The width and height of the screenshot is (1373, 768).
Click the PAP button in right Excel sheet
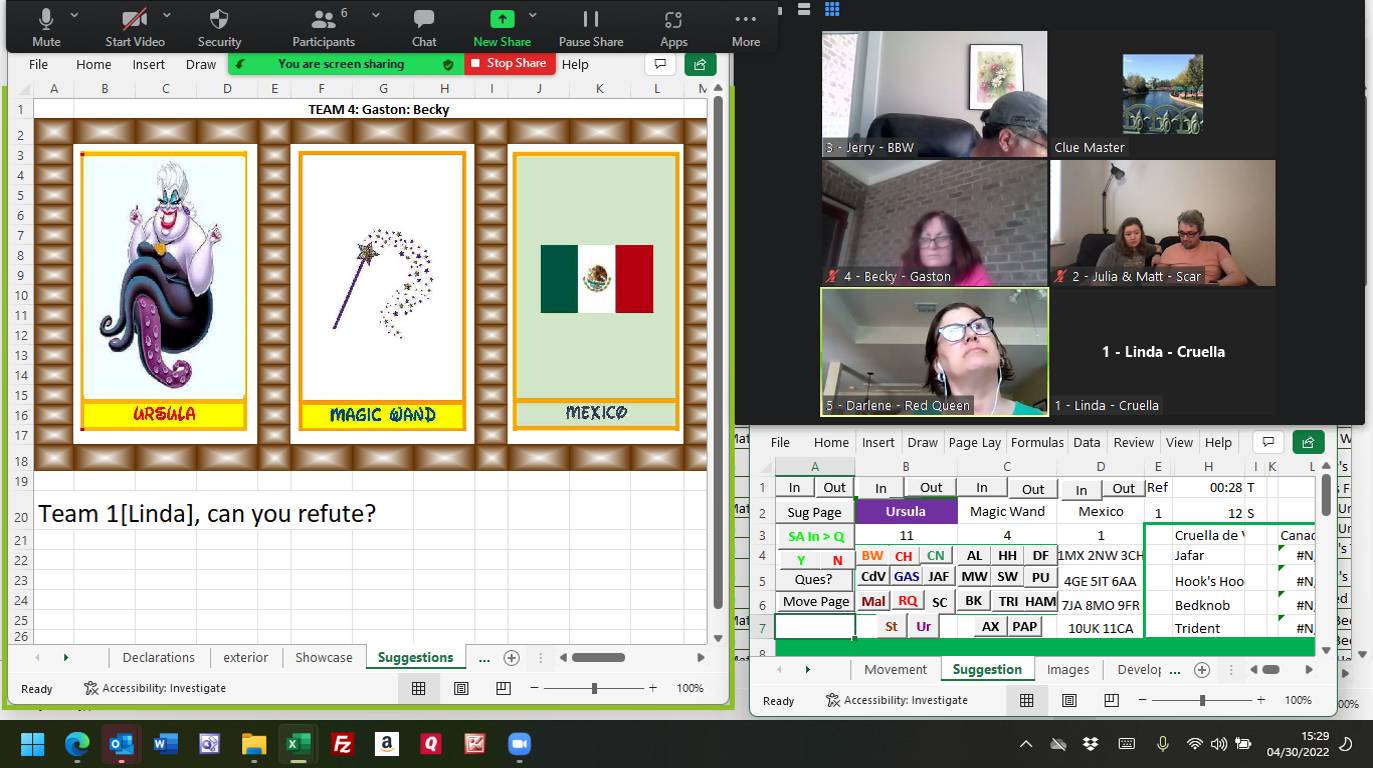pos(1024,627)
